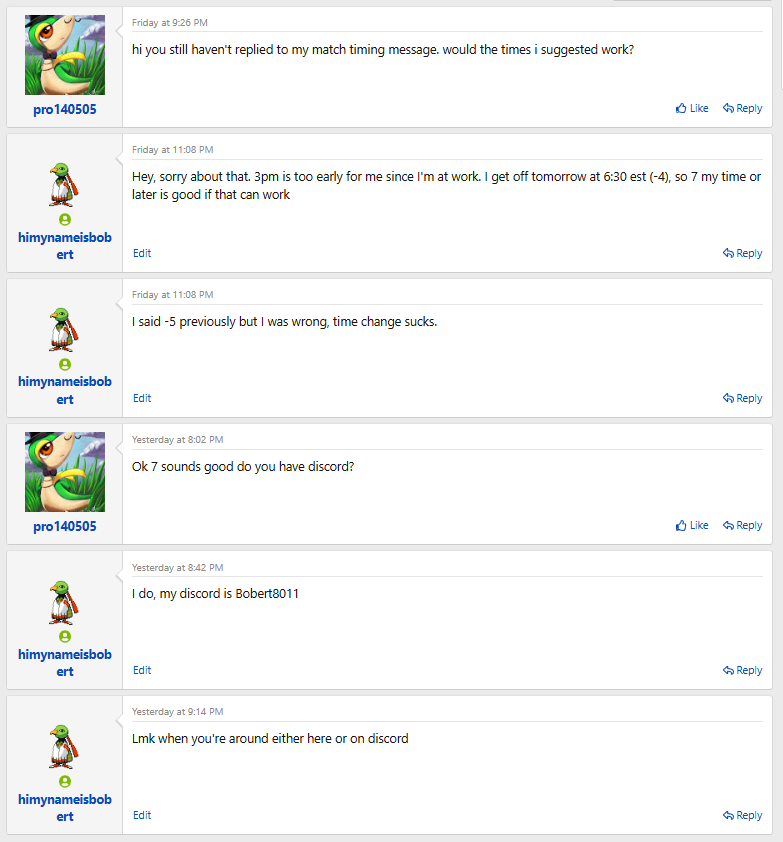The width and height of the screenshot is (783, 842).
Task: Like the Friday 9:26 PM message
Action: tap(692, 108)
